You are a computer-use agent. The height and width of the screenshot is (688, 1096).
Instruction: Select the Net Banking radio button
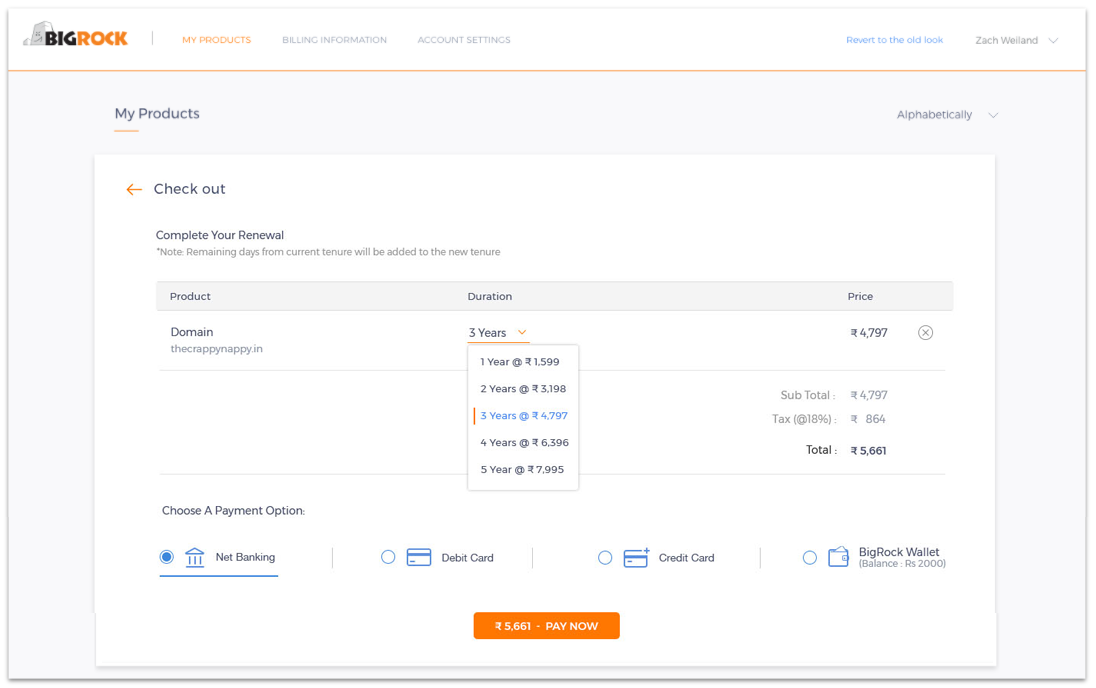point(166,557)
